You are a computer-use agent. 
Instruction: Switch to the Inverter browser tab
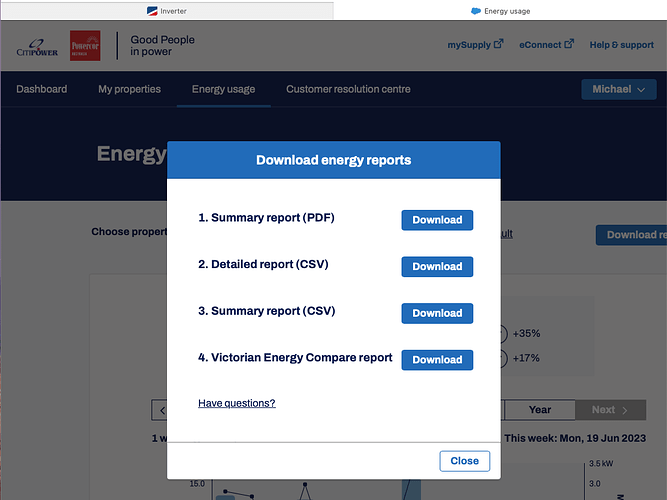[167, 11]
